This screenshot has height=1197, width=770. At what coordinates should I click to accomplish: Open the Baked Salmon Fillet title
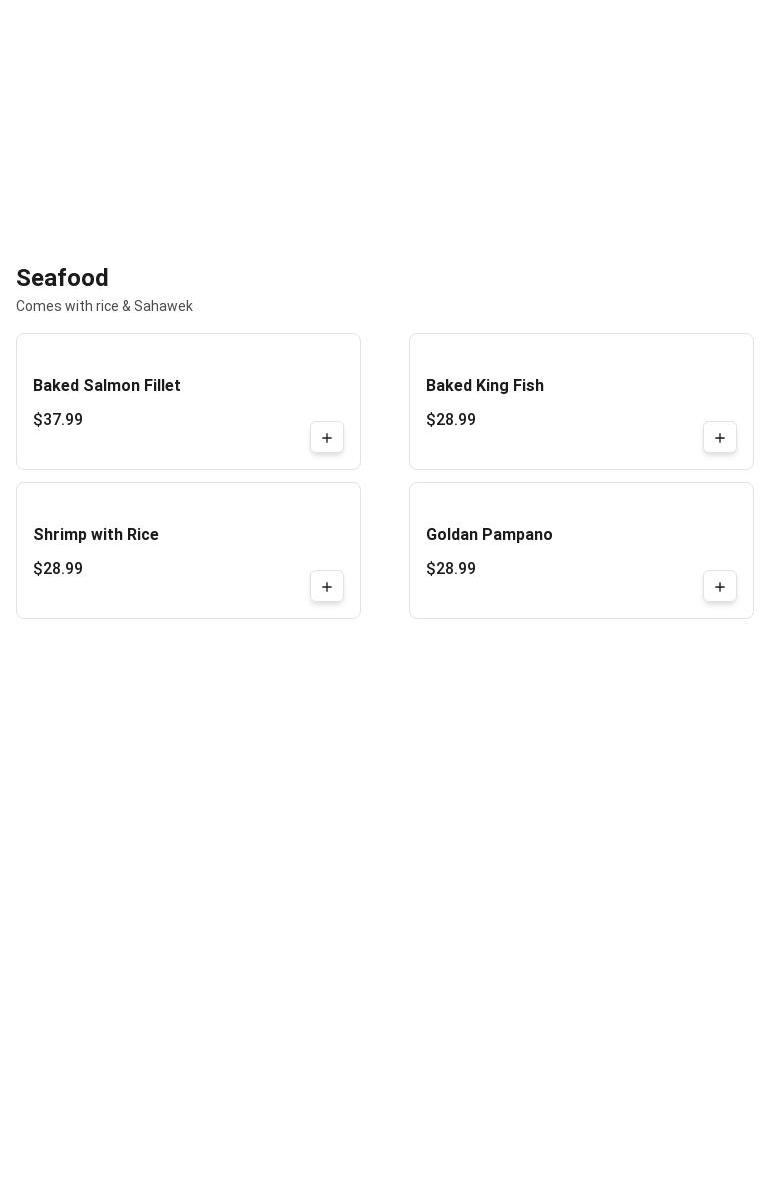click(x=107, y=386)
